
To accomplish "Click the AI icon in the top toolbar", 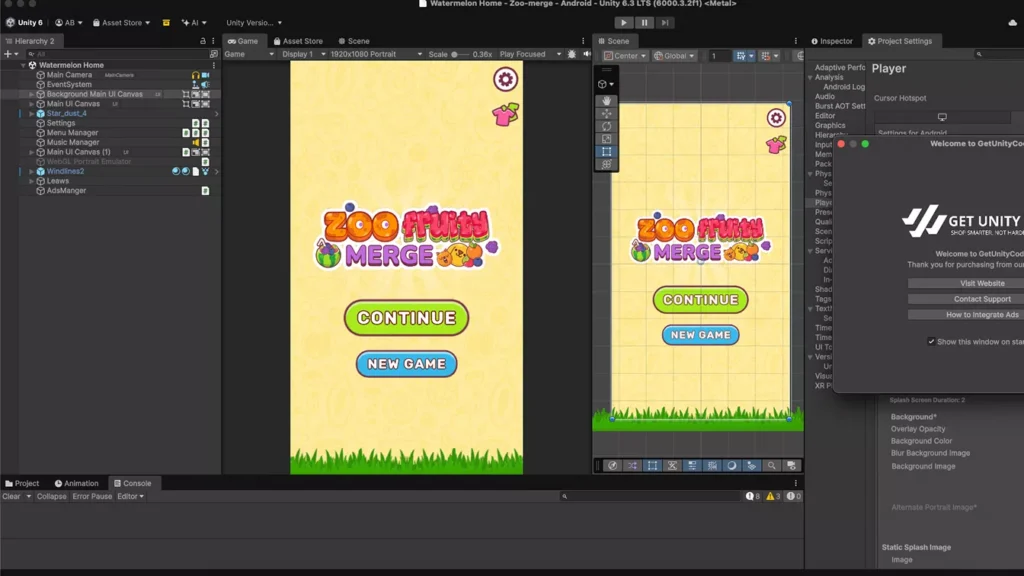I will [186, 22].
